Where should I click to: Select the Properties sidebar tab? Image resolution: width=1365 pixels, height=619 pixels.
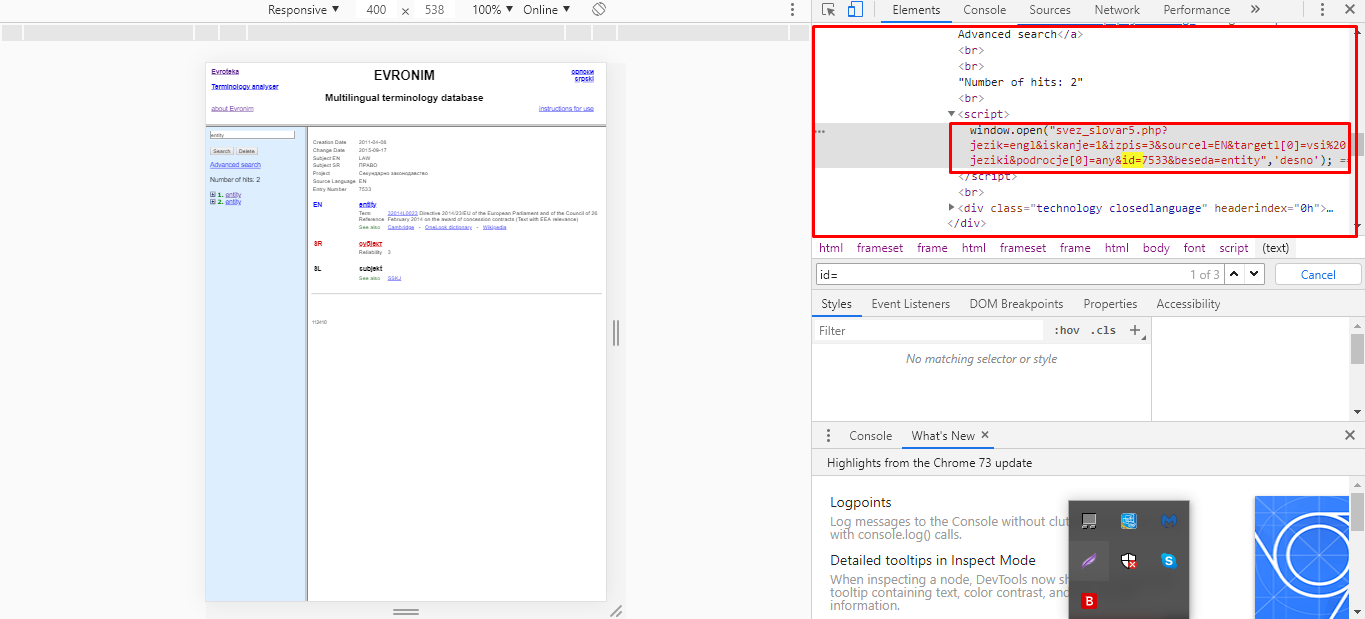pyautogui.click(x=1110, y=304)
